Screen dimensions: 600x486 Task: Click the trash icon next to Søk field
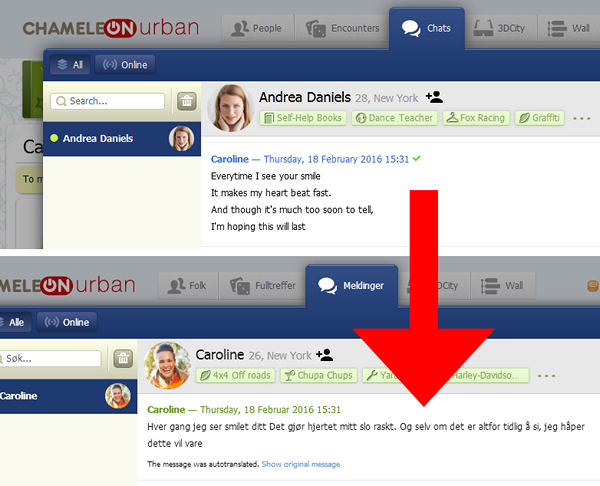(123, 358)
